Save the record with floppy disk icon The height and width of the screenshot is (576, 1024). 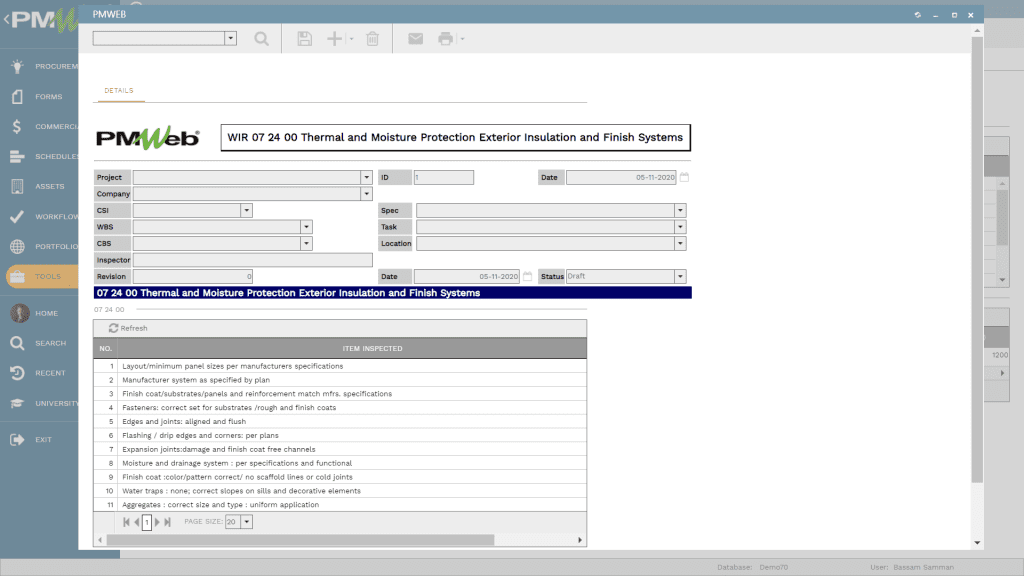point(304,39)
